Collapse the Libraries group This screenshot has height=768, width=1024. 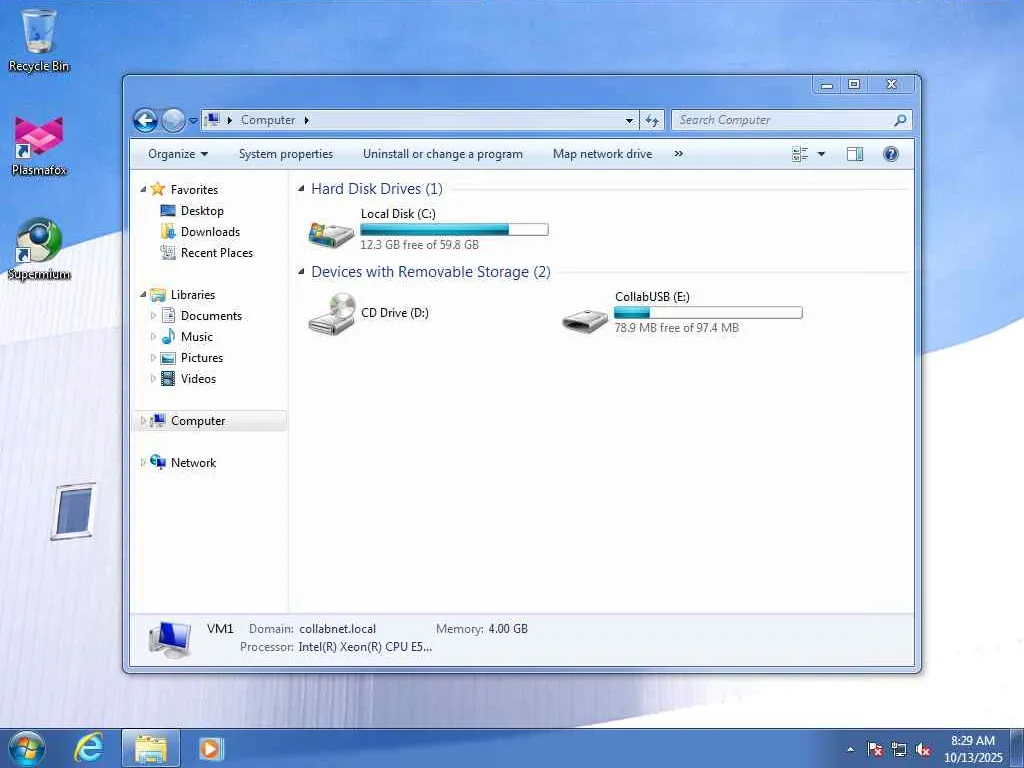tap(143, 295)
